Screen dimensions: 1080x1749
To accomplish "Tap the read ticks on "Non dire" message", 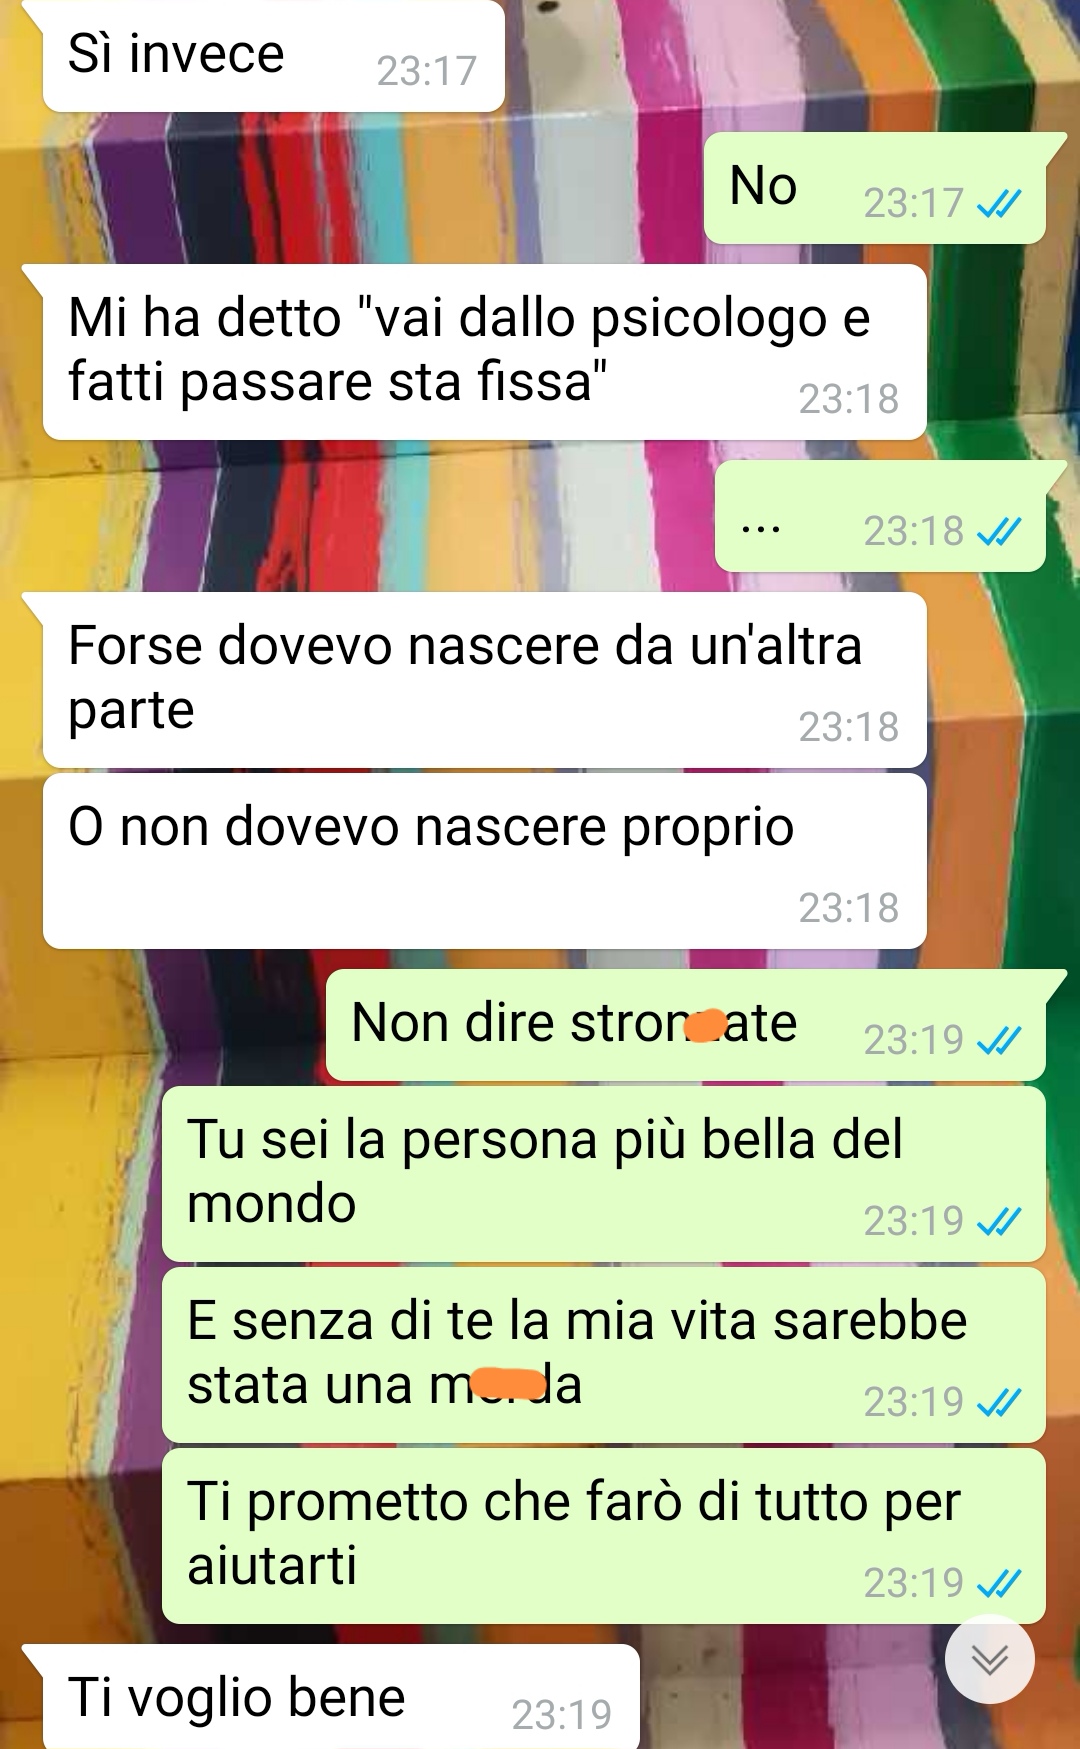I will point(998,1041).
